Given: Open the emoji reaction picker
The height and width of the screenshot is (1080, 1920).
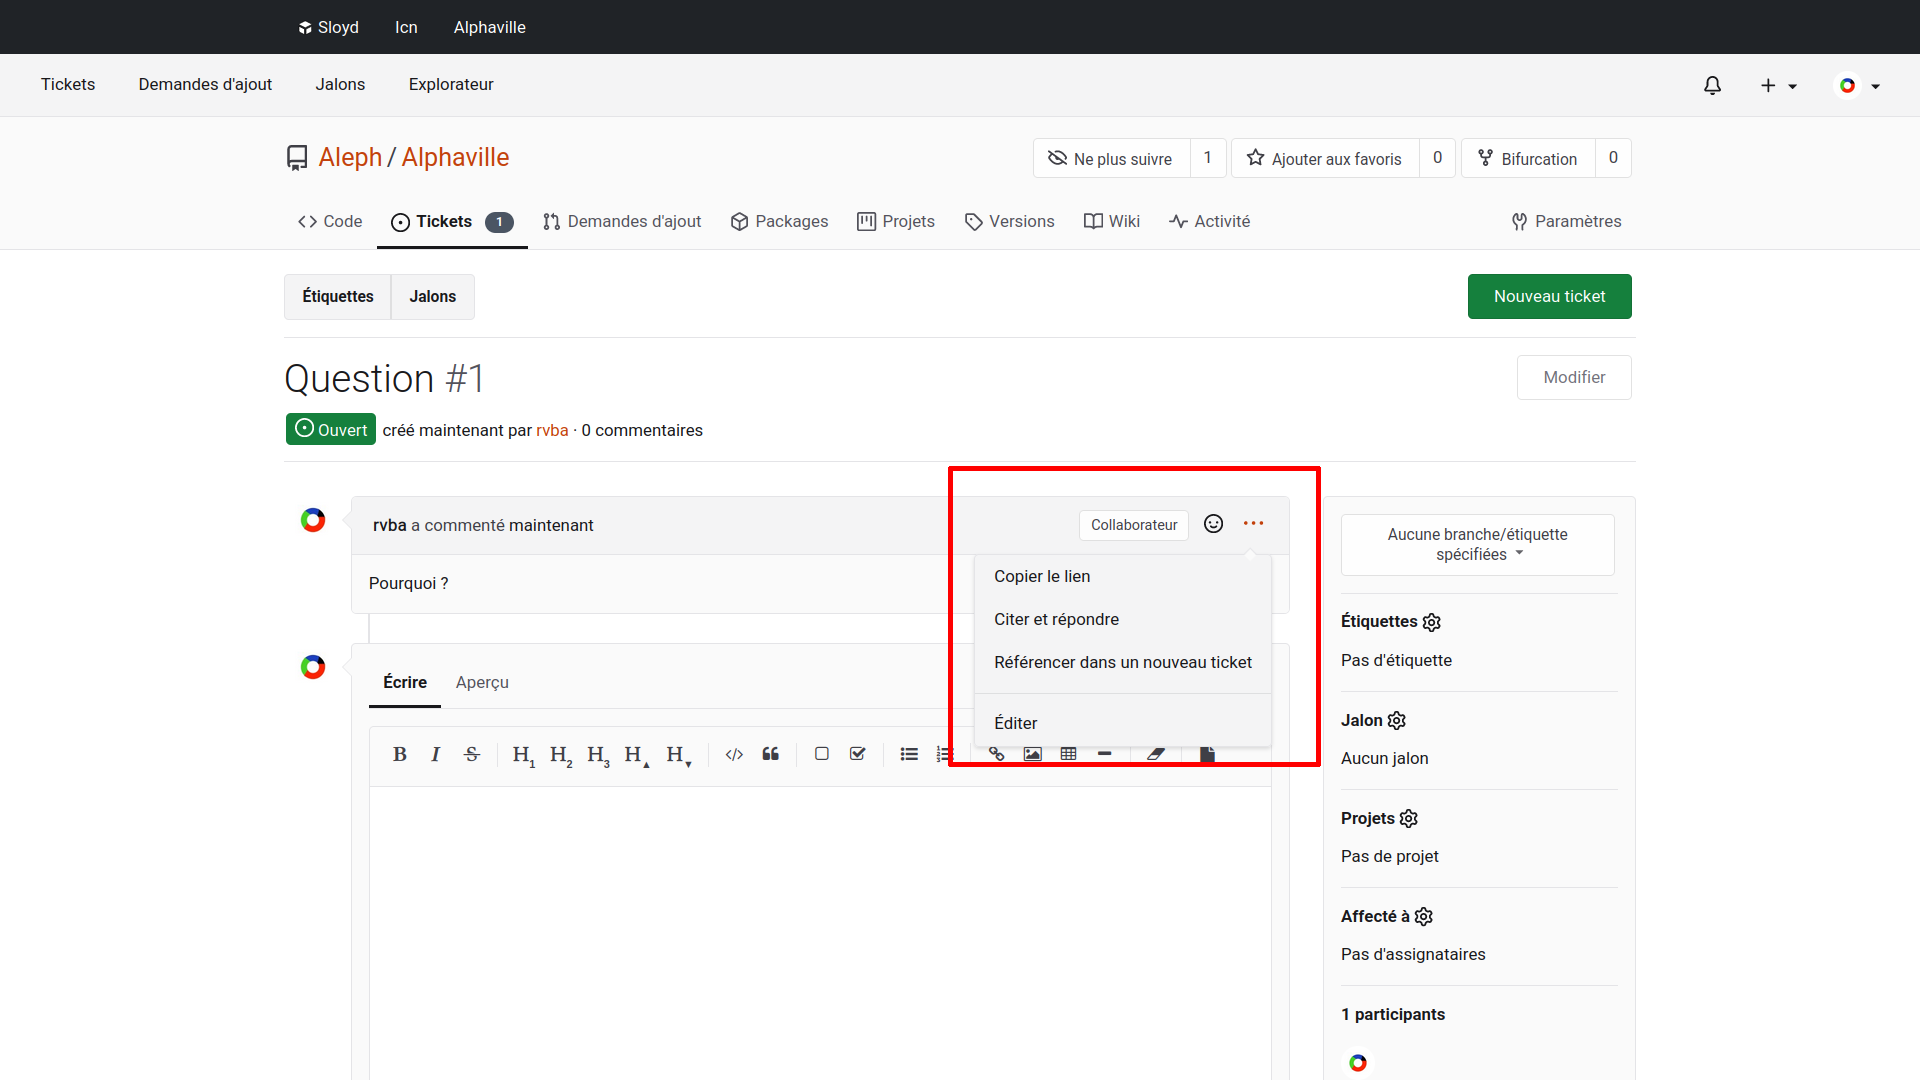Looking at the screenshot, I should [1213, 524].
